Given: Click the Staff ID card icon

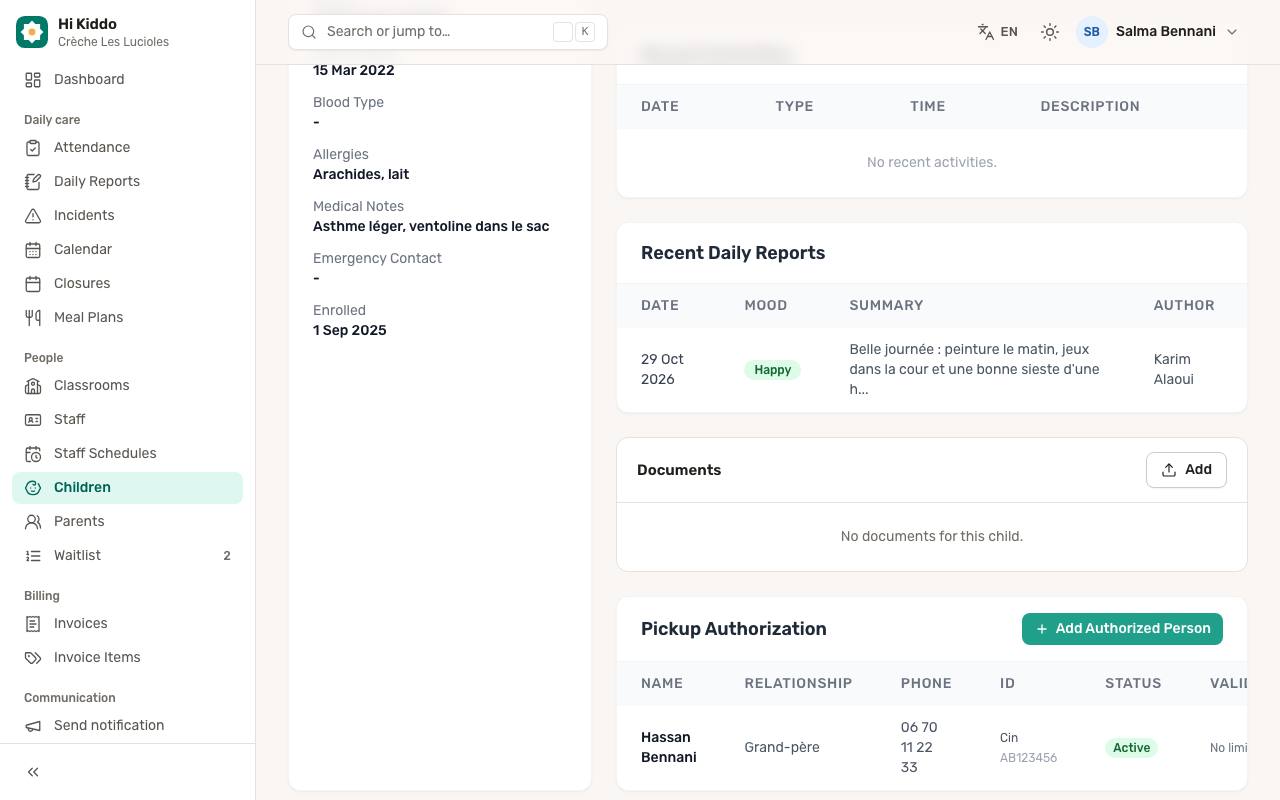Looking at the screenshot, I should coord(33,419).
